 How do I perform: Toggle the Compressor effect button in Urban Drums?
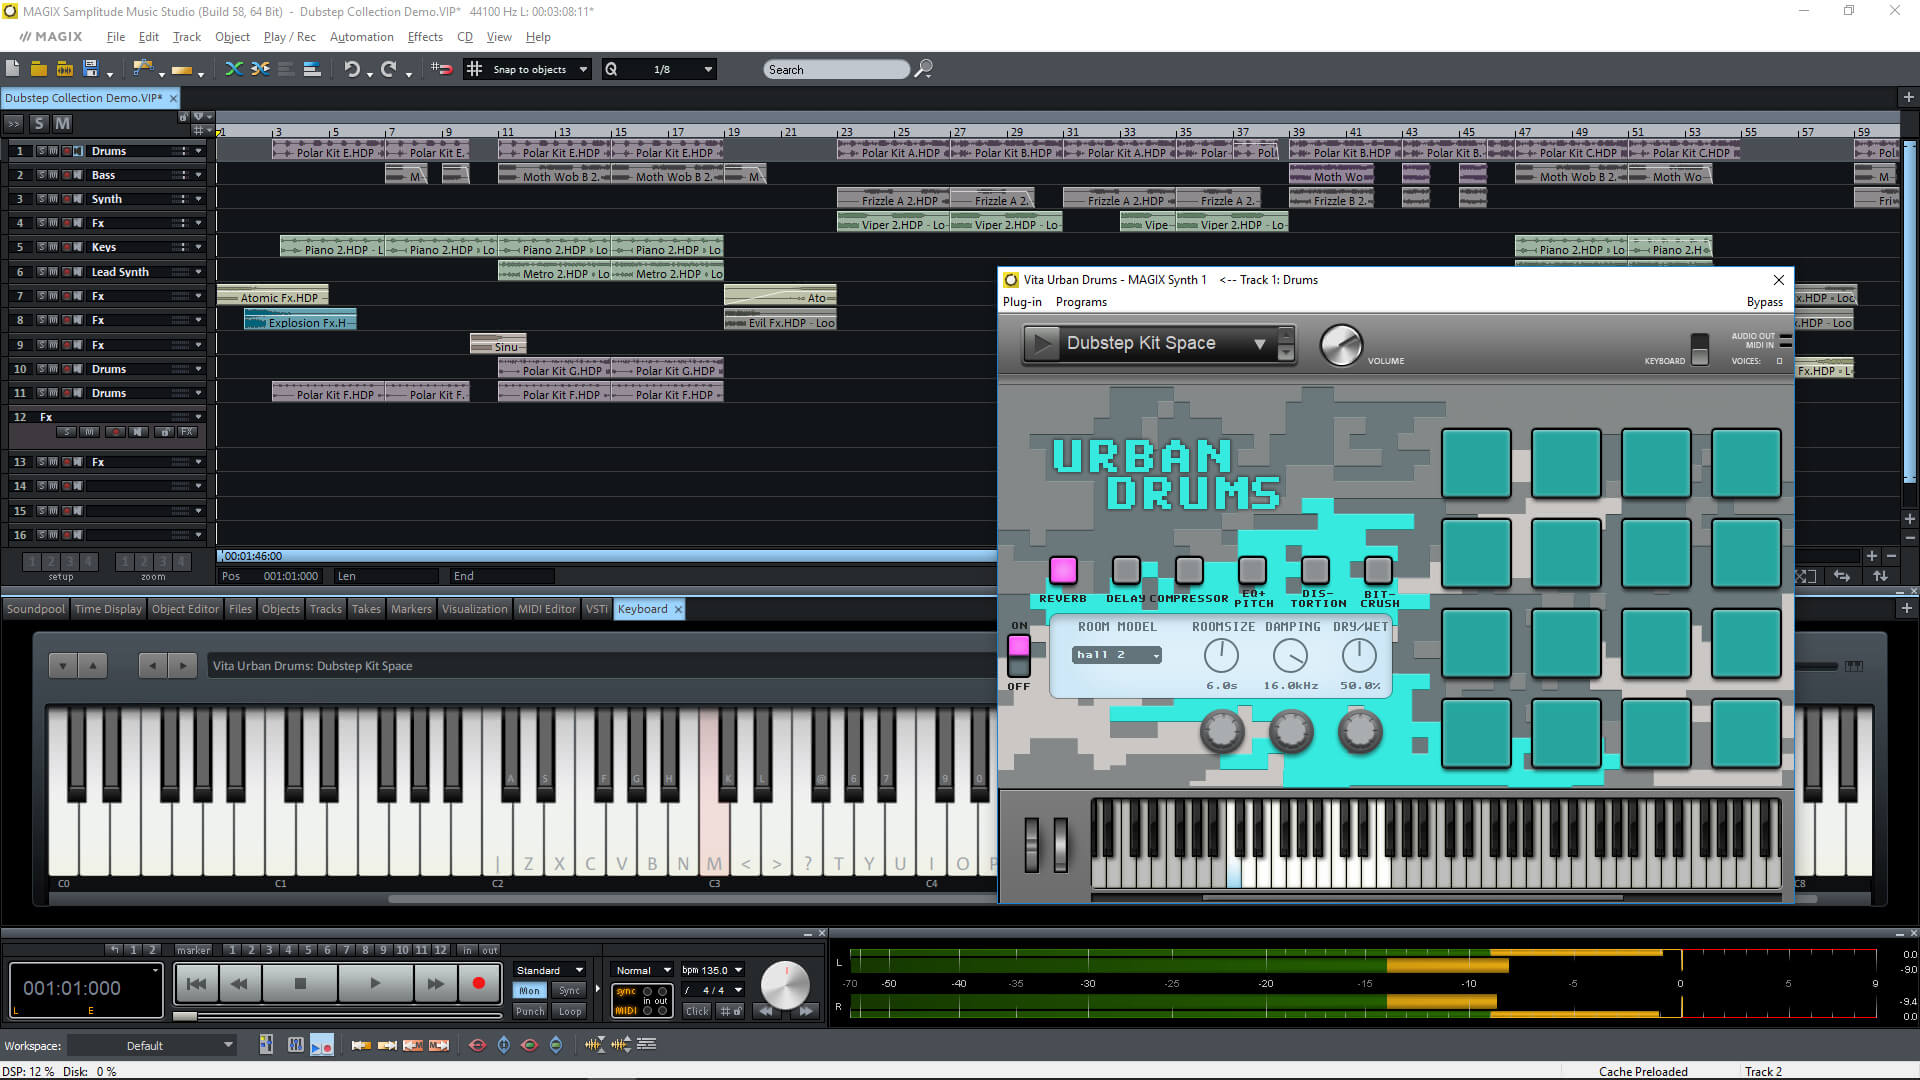(1189, 570)
